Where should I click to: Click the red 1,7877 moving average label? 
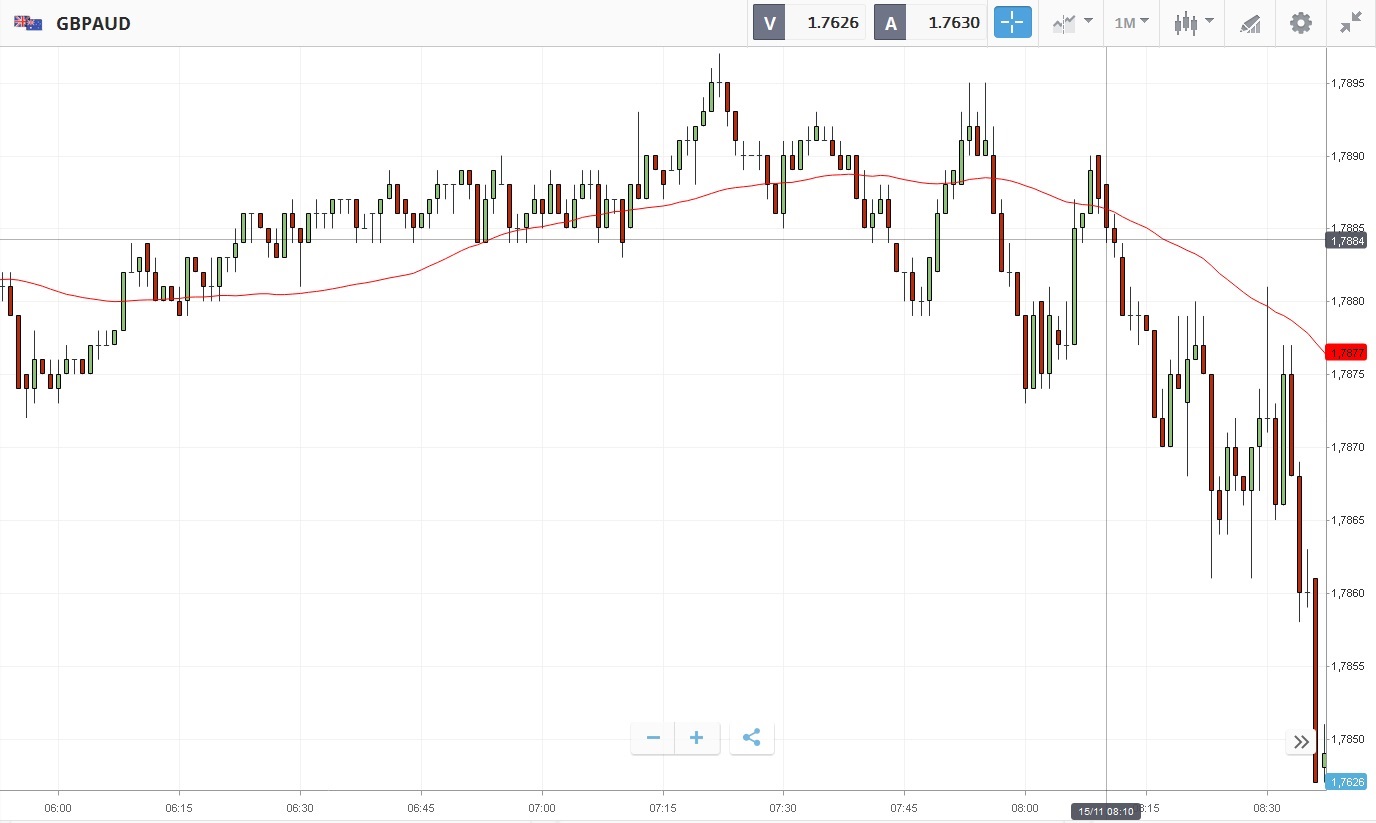[1347, 352]
